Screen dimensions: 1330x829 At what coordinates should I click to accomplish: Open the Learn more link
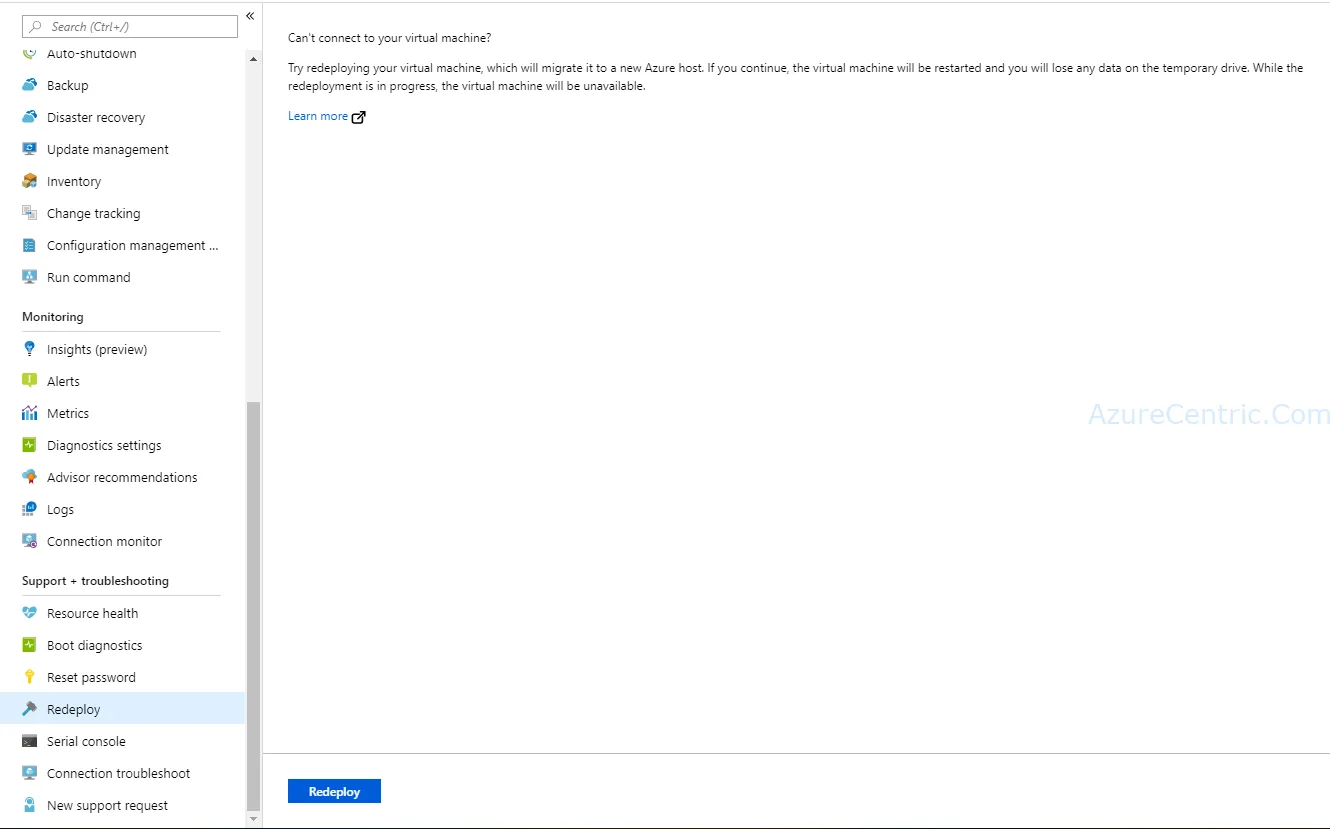click(x=318, y=116)
